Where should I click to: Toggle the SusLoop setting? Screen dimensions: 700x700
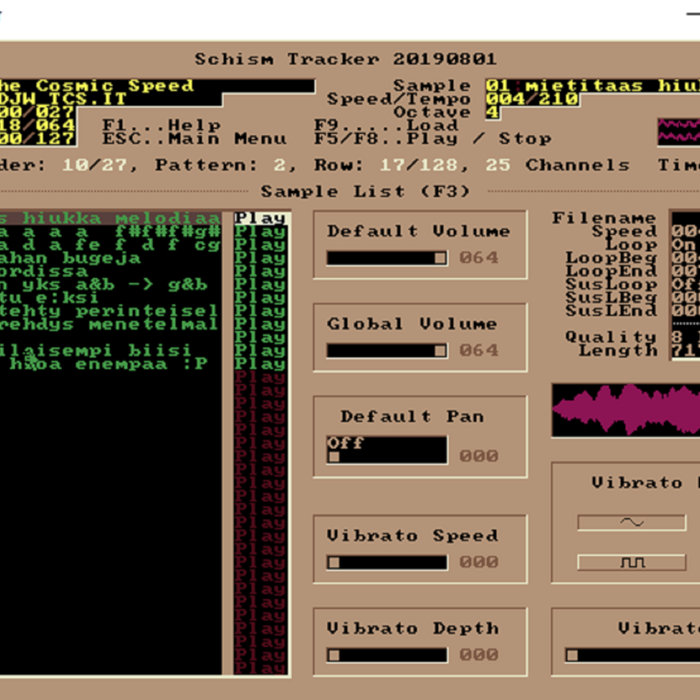click(684, 284)
